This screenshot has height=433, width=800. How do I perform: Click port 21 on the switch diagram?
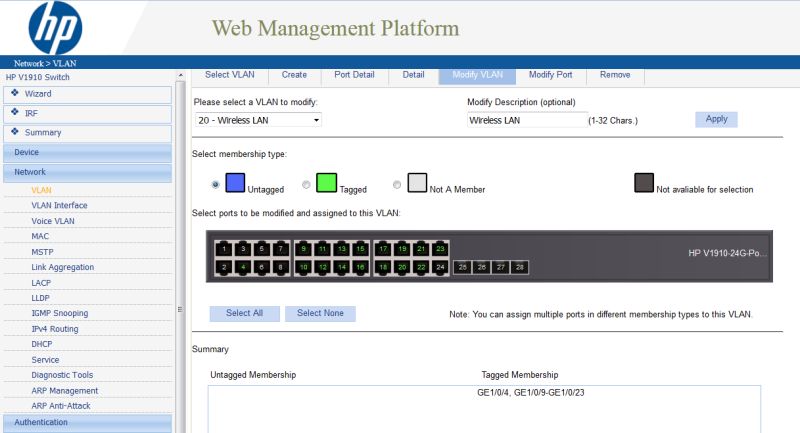(x=421, y=249)
